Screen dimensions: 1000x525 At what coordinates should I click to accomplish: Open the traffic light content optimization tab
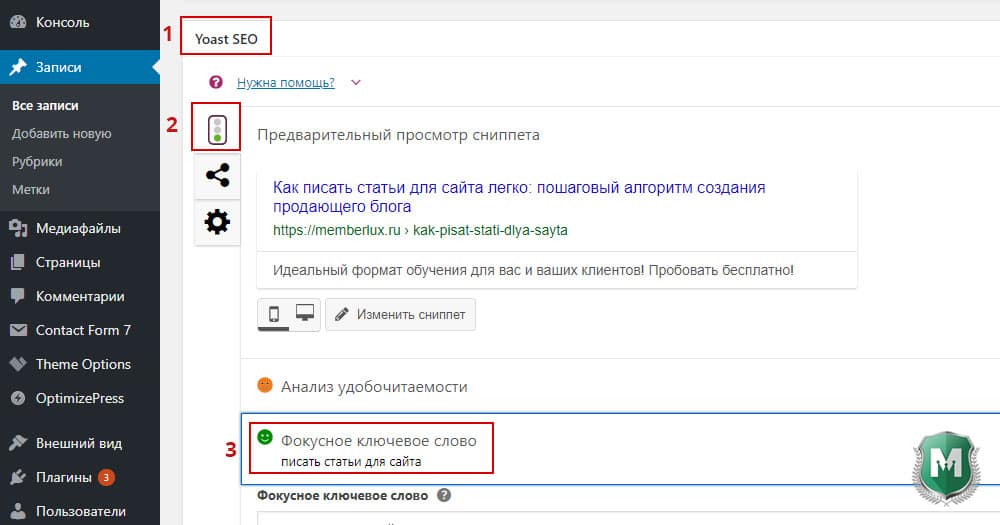tap(217, 128)
